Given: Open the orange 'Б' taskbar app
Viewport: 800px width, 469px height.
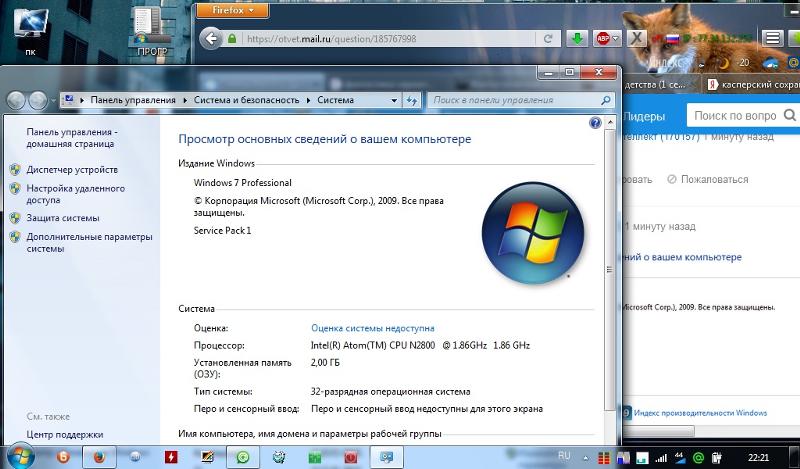Looking at the screenshot, I should pyautogui.click(x=63, y=457).
